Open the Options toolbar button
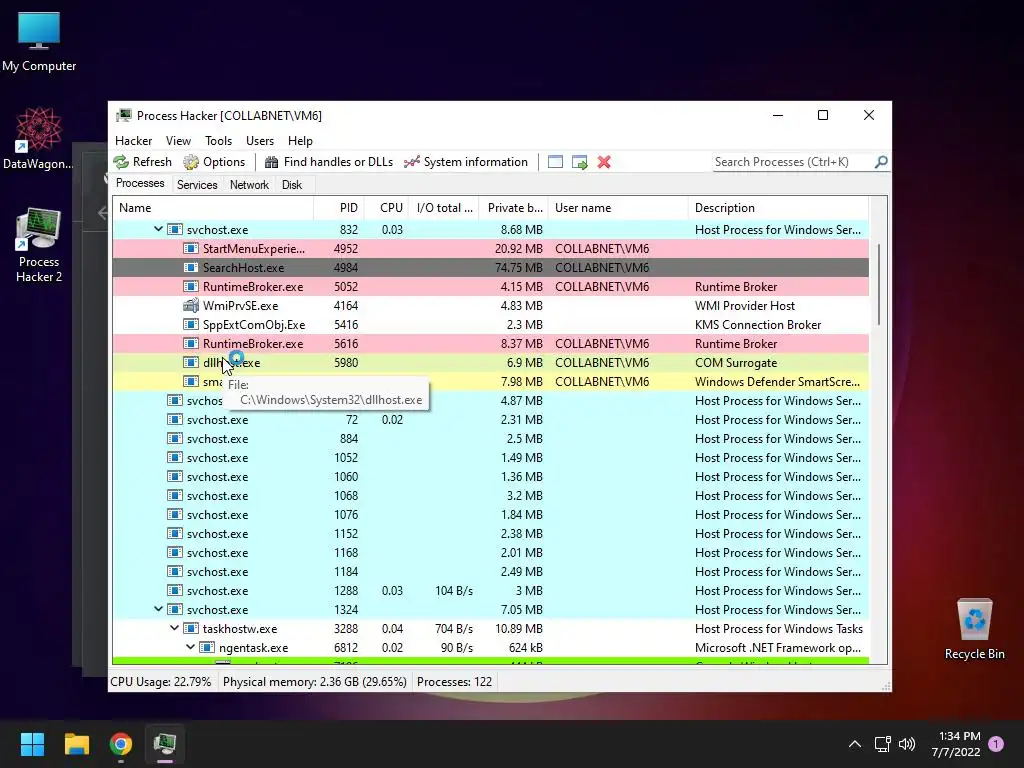The width and height of the screenshot is (1024, 768). coord(214,162)
